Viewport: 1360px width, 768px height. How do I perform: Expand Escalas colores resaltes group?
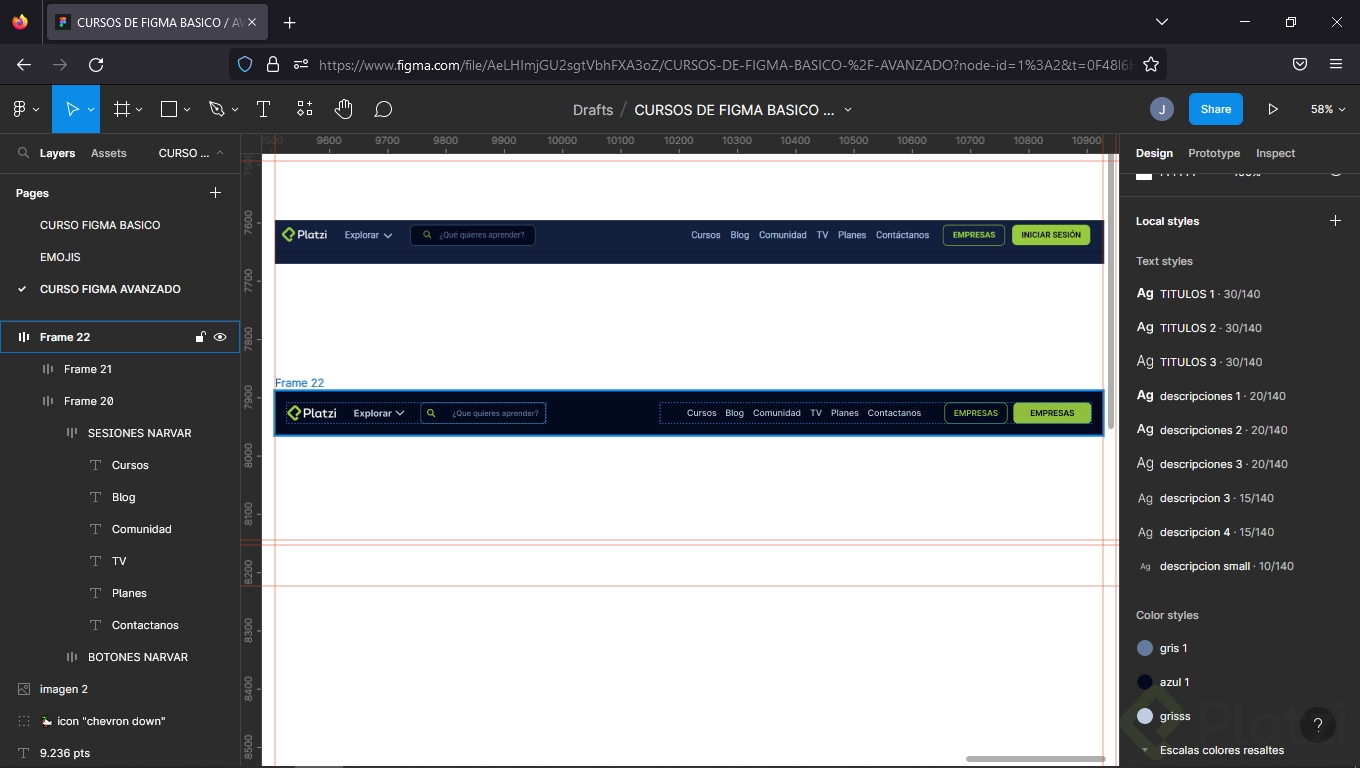(x=1145, y=750)
